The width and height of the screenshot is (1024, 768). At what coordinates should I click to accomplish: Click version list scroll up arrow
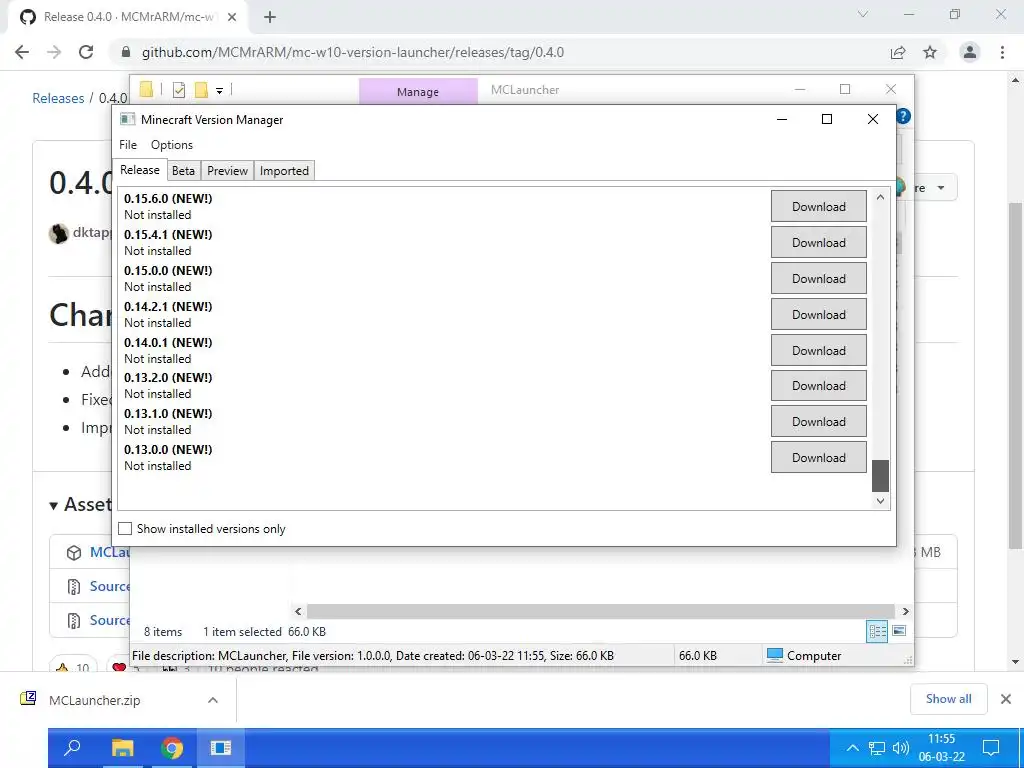click(x=880, y=197)
